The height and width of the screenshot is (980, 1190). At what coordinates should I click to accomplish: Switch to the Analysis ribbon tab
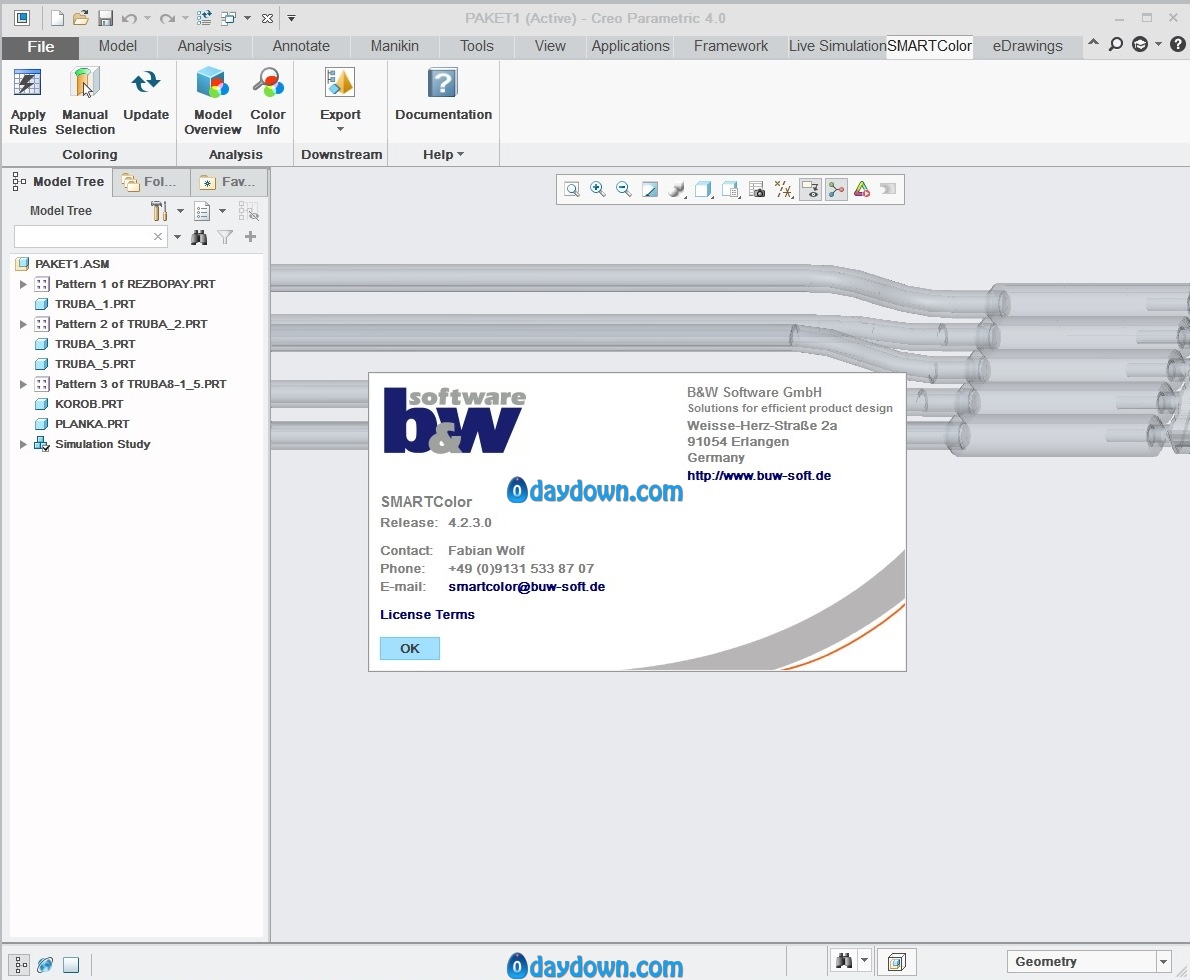204,46
